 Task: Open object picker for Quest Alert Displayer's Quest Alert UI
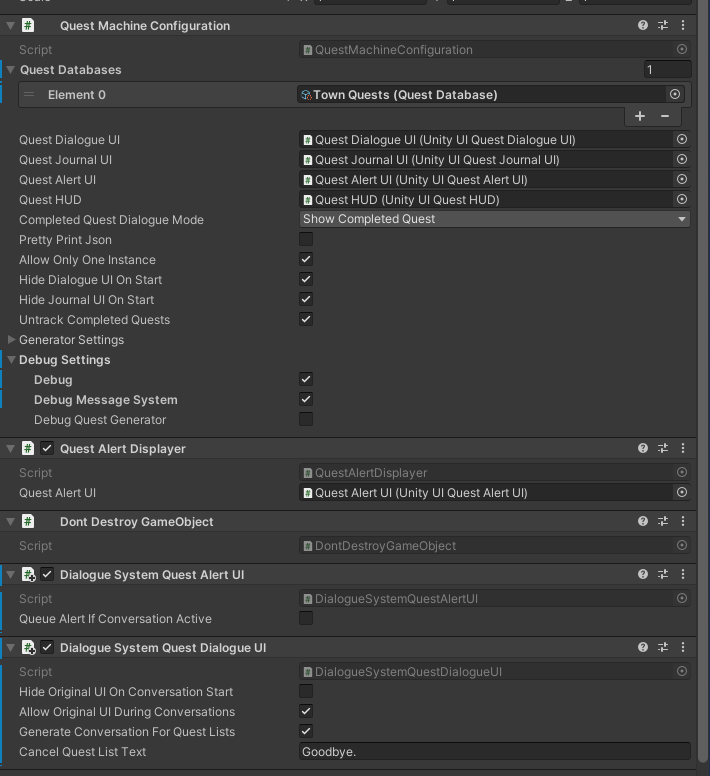(x=682, y=492)
